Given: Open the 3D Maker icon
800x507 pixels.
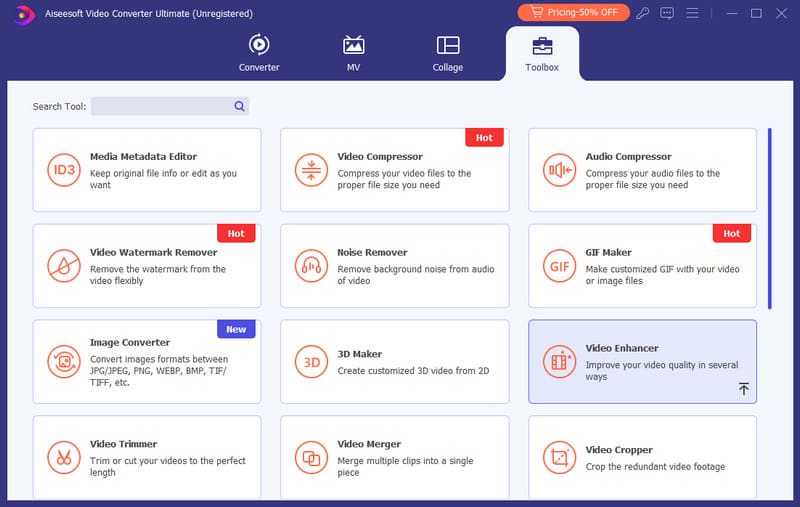Looking at the screenshot, I should [311, 362].
